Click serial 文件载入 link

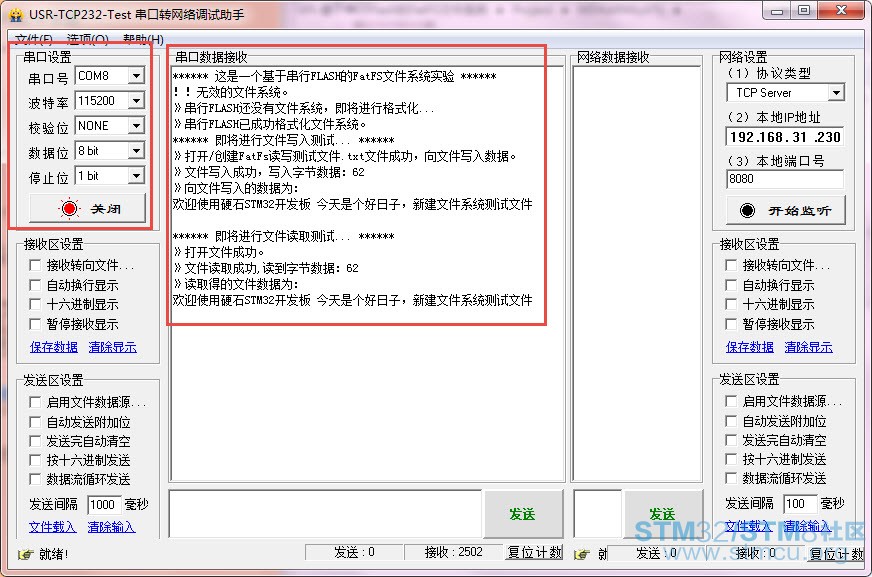(x=52, y=526)
